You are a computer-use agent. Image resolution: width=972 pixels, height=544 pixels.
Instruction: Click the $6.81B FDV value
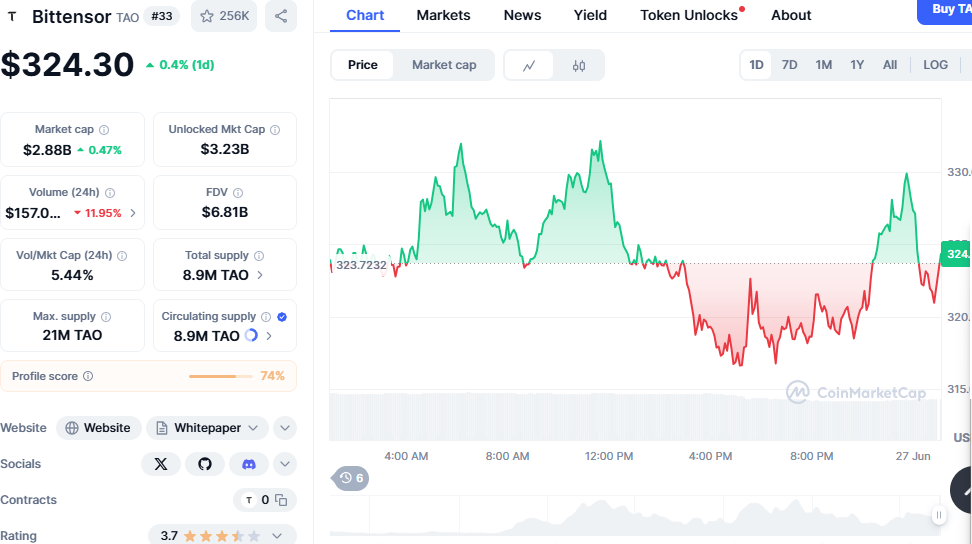coord(224,213)
